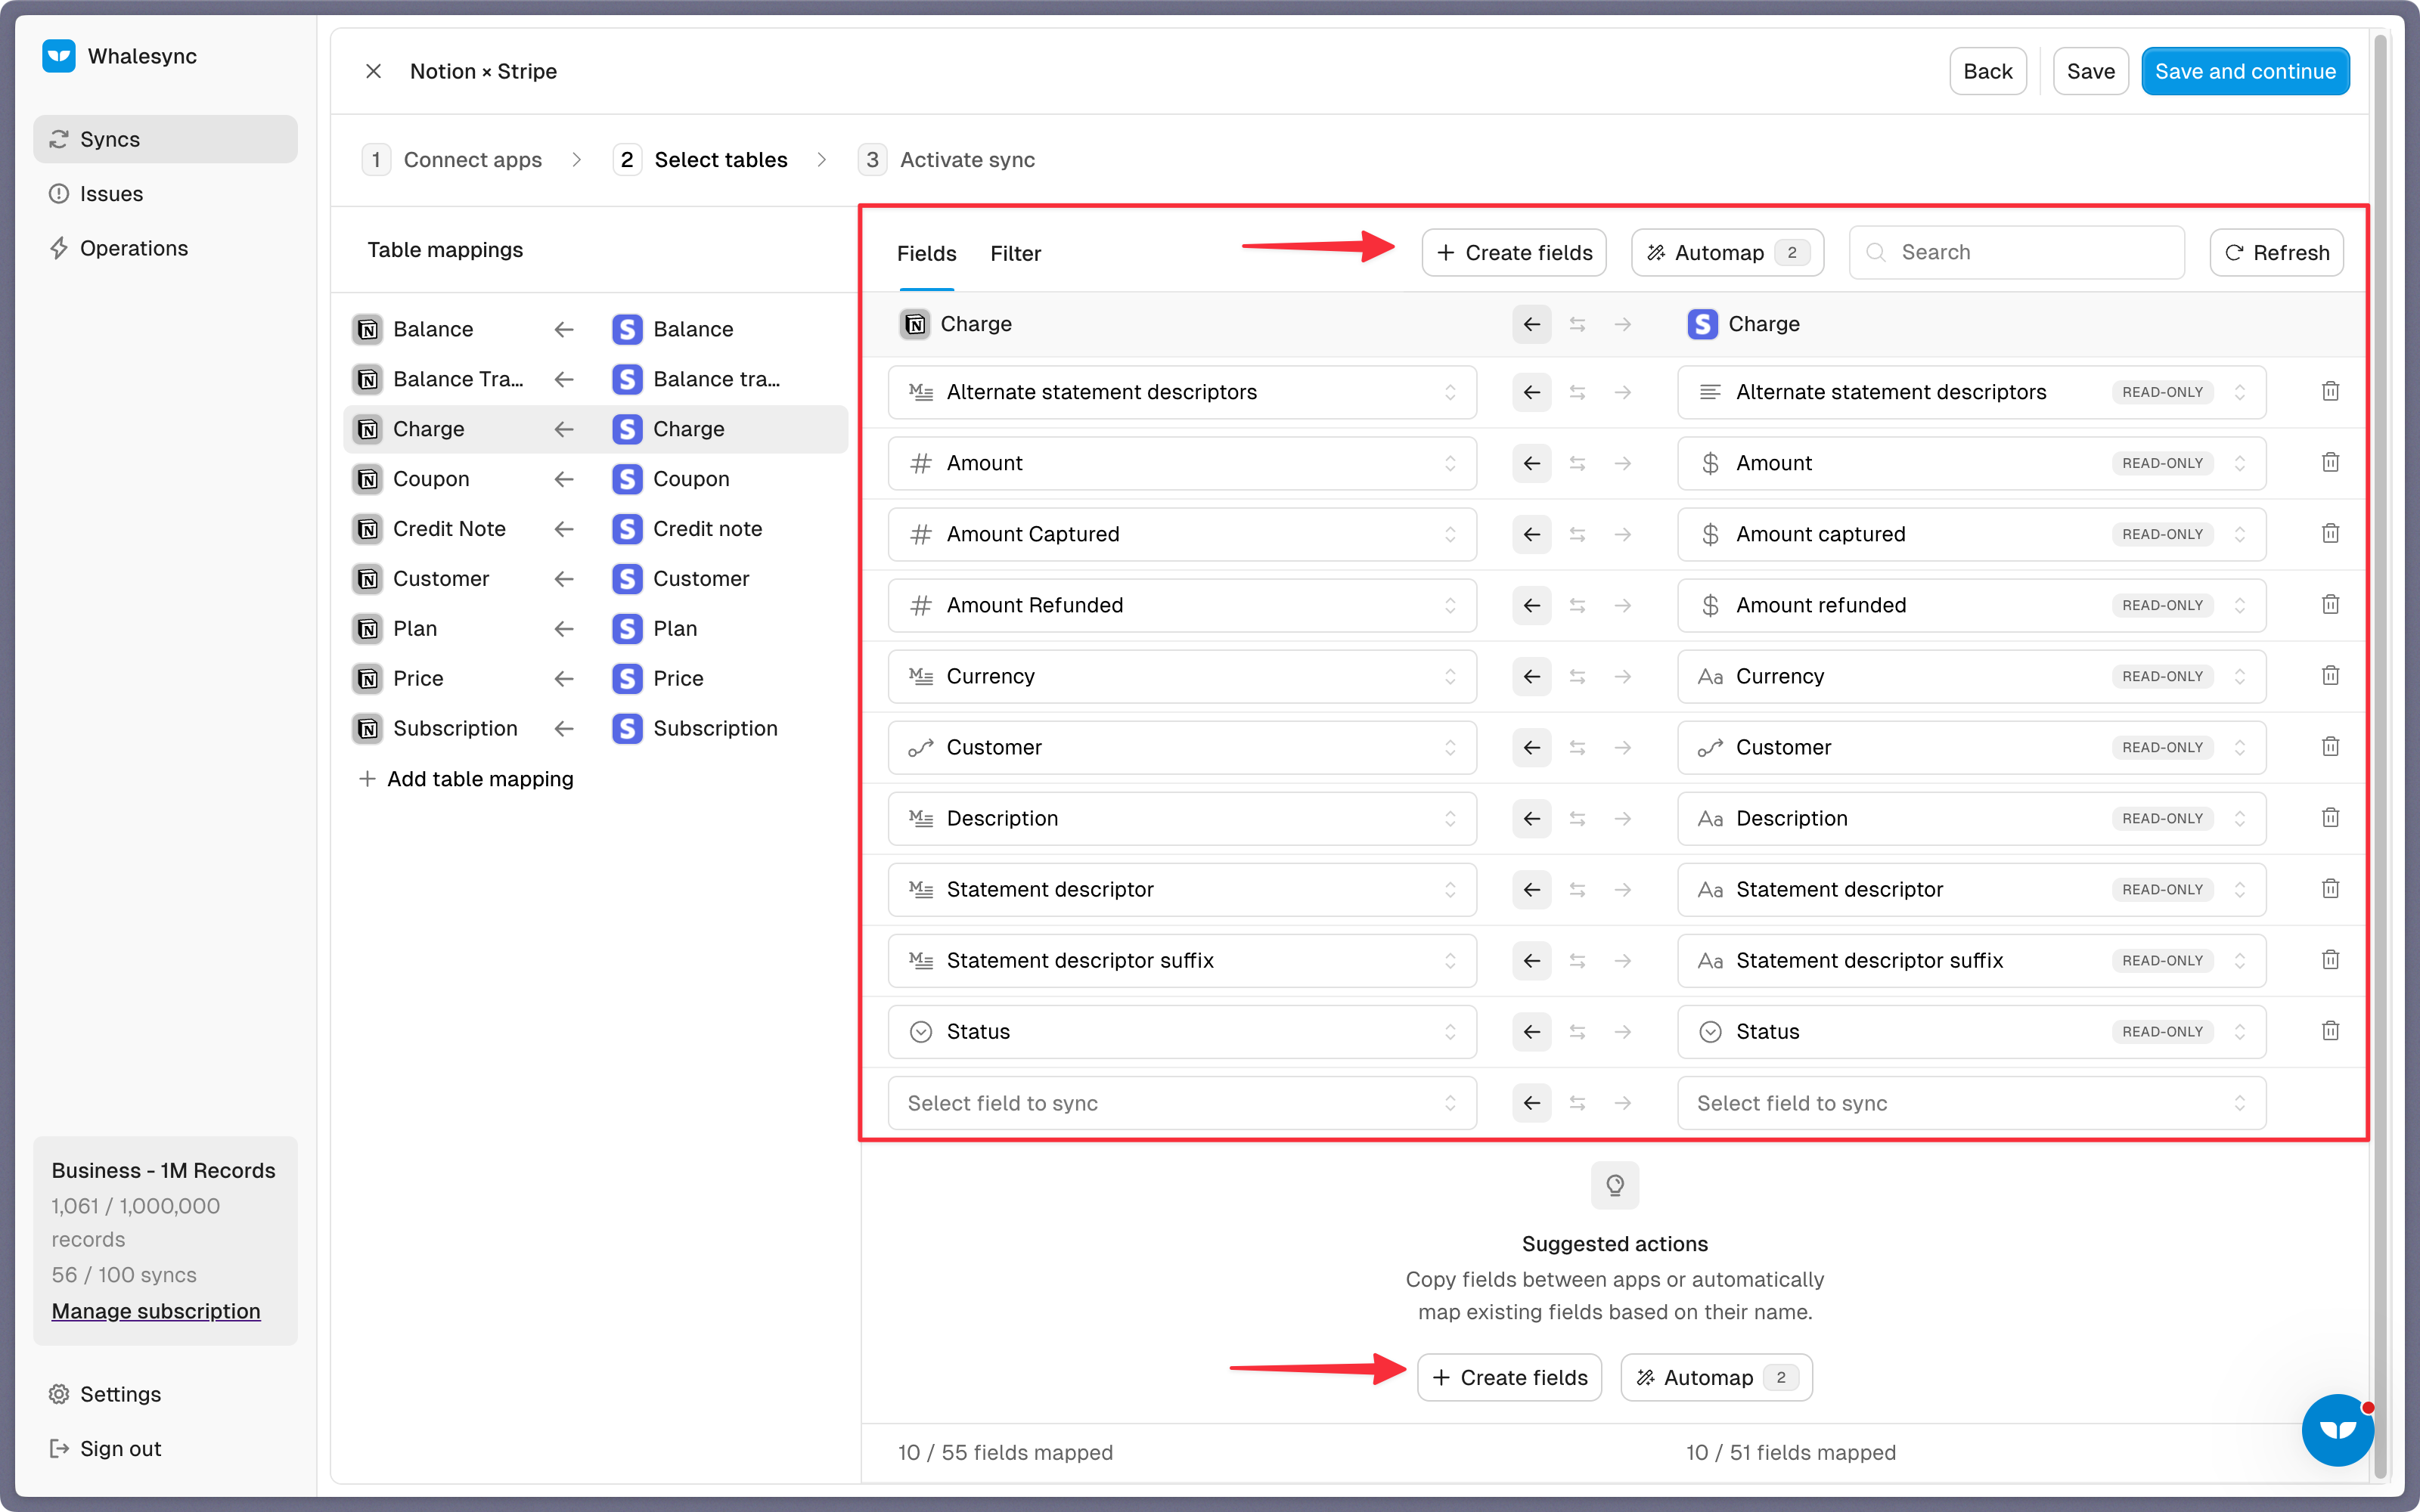Screen dimensions: 2420x1512
Task: Delete the Customer field mapping
Action: coord(2330,747)
